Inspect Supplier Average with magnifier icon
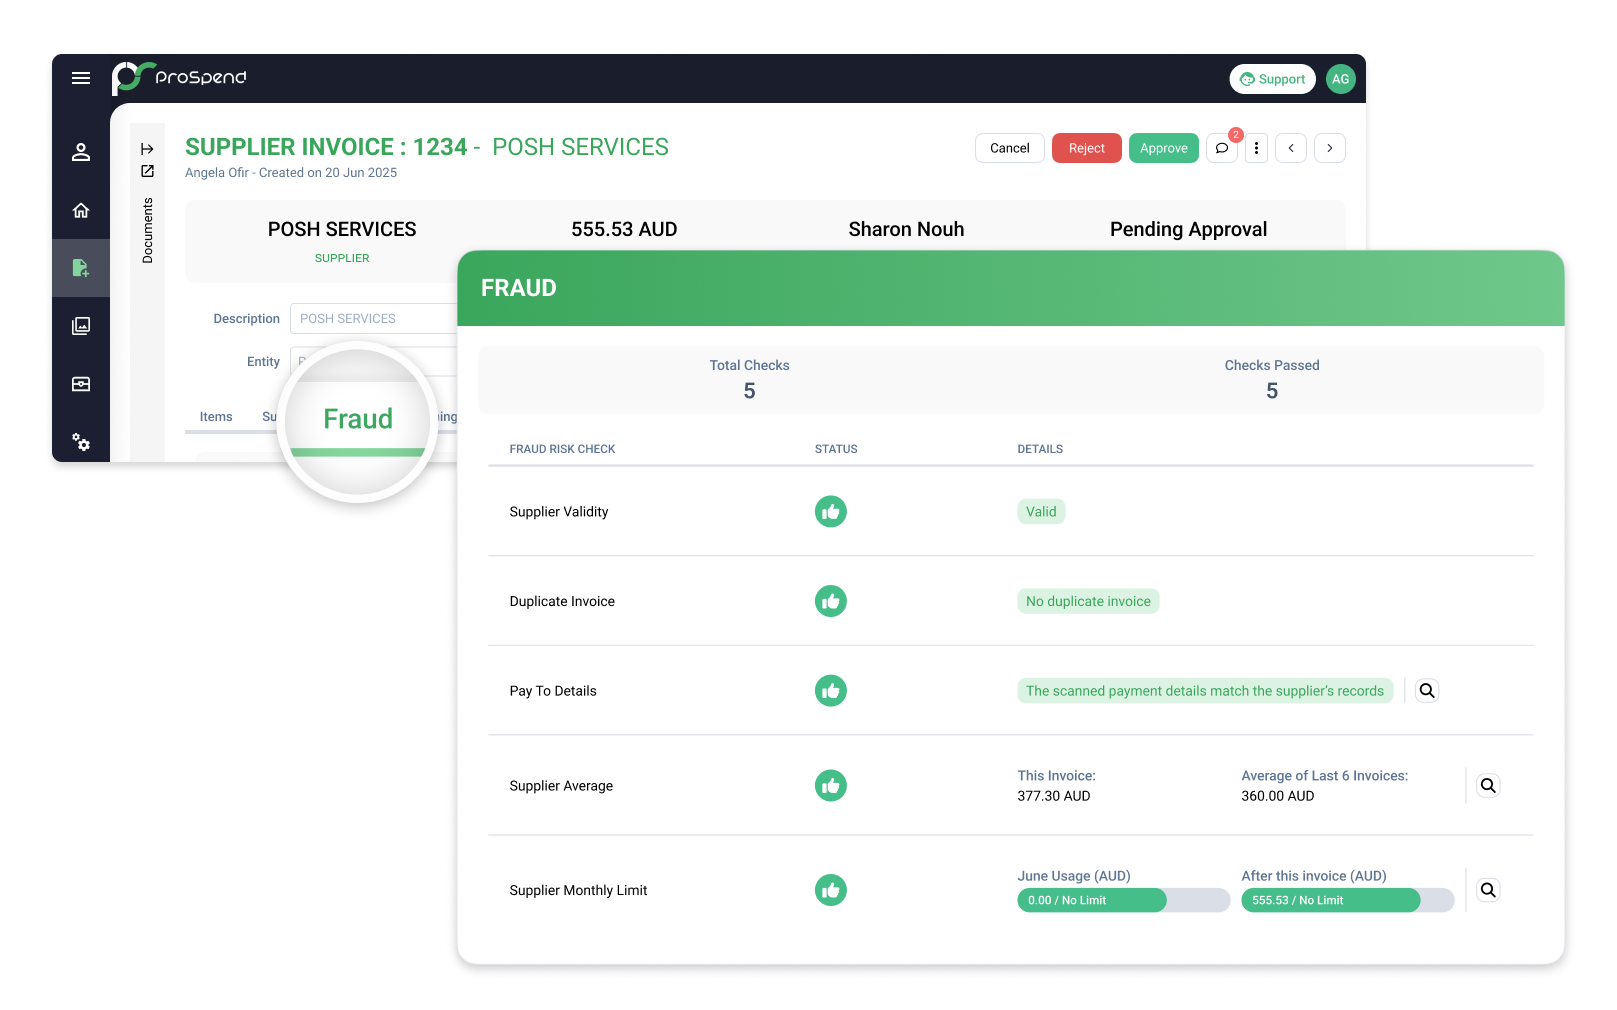 (x=1488, y=786)
